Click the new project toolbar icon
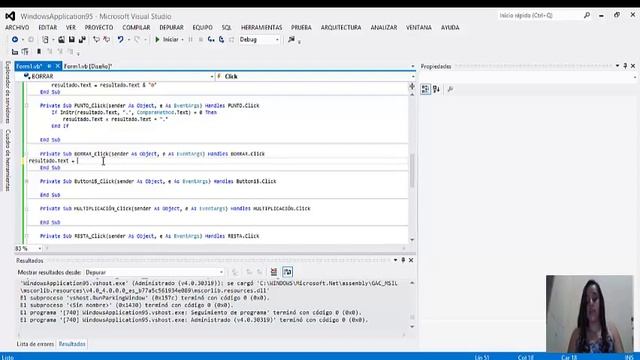The width and height of the screenshot is (640, 360). [45, 40]
